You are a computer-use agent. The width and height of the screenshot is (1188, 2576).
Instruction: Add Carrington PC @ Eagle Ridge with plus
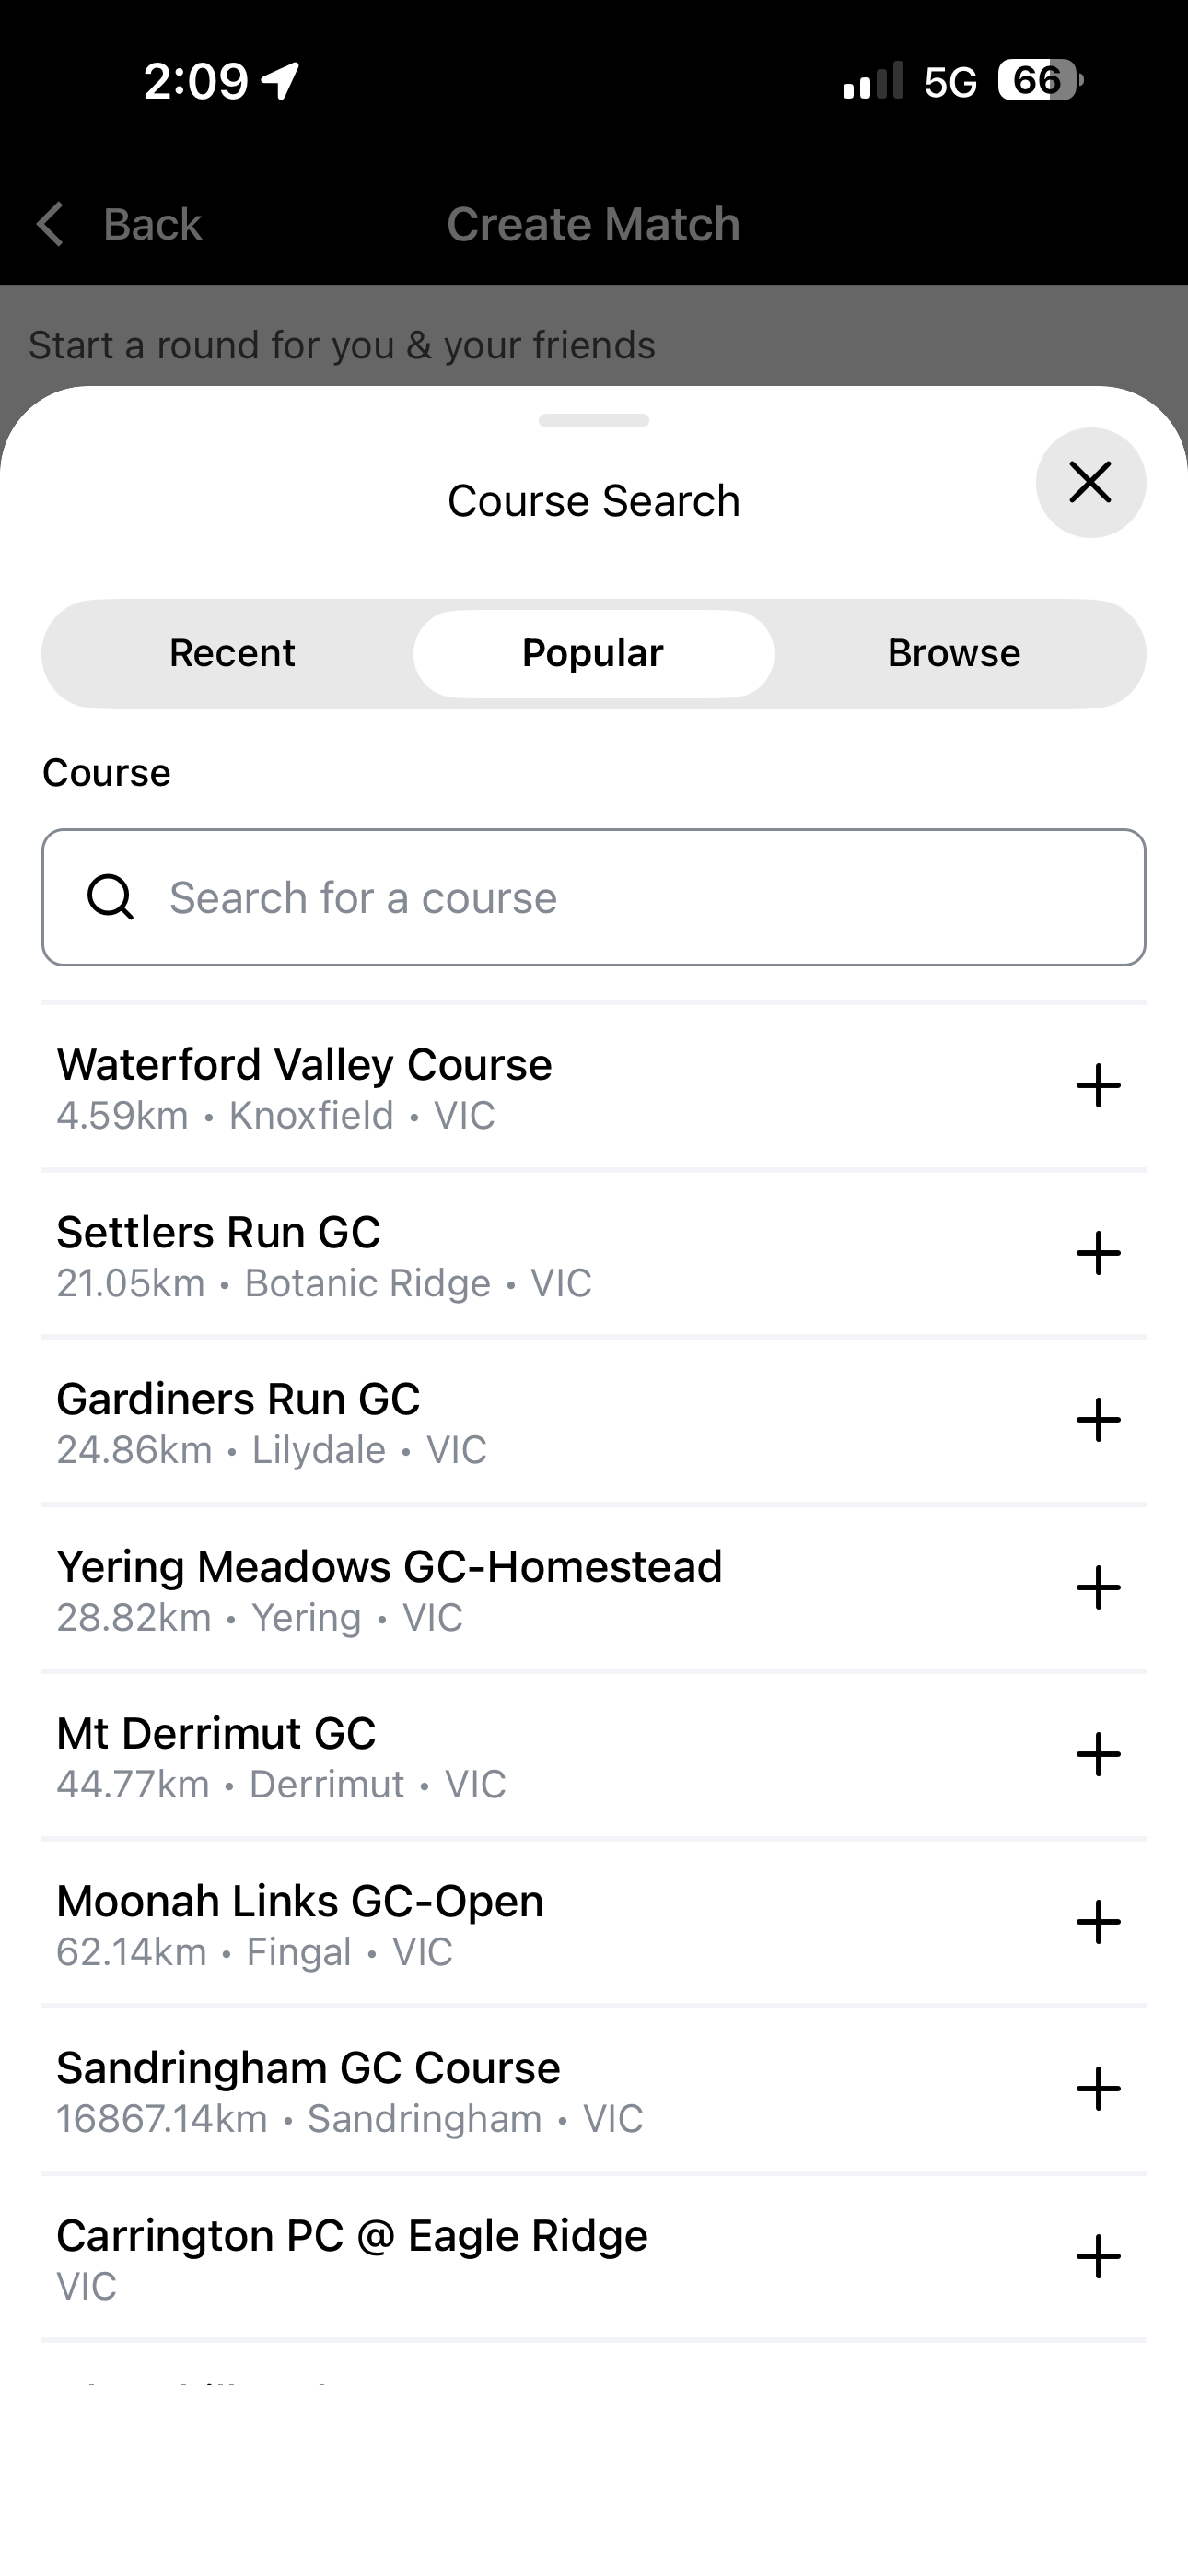(x=1098, y=2257)
